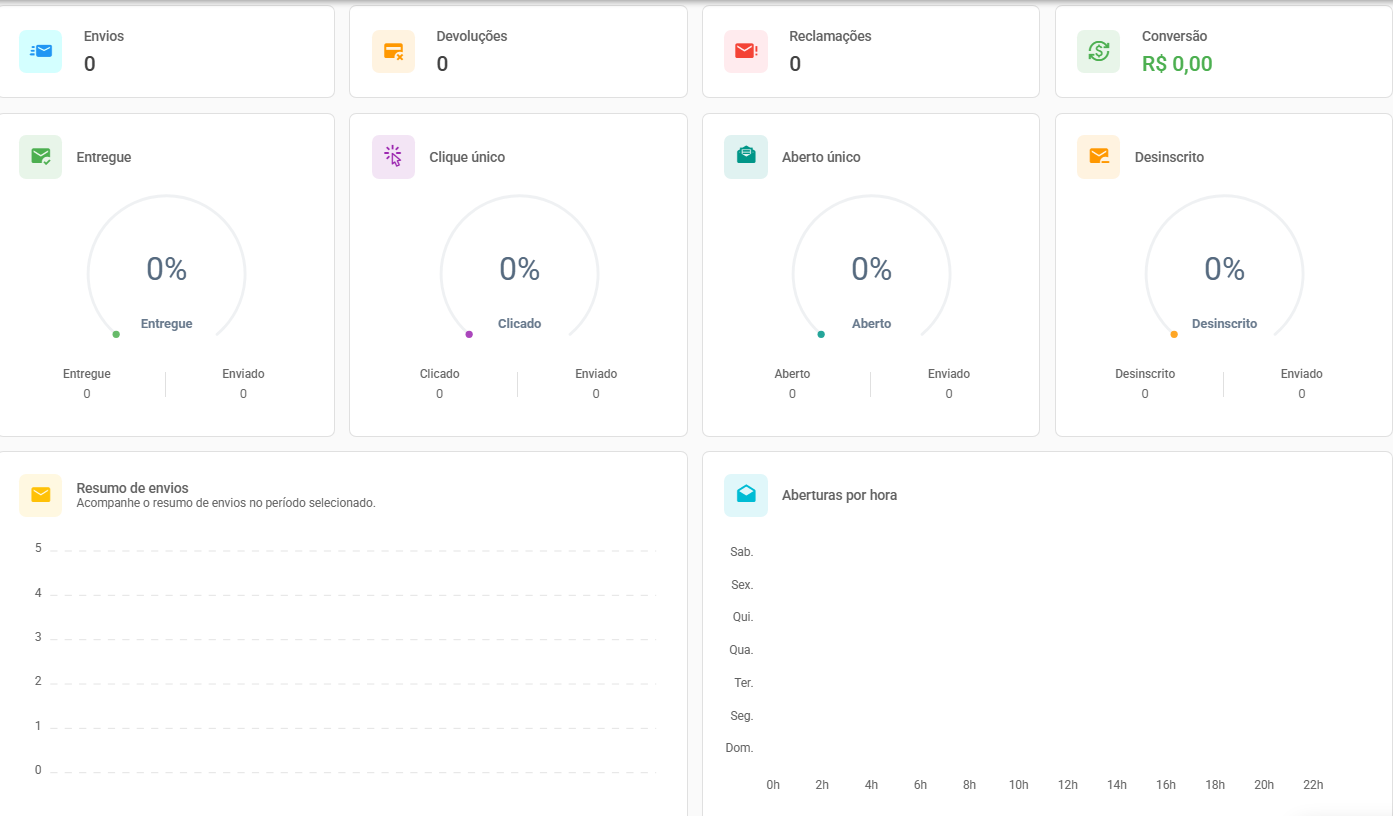Click the R$ 0,00 conversion value
This screenshot has height=816, width=1393.
pyautogui.click(x=1177, y=64)
